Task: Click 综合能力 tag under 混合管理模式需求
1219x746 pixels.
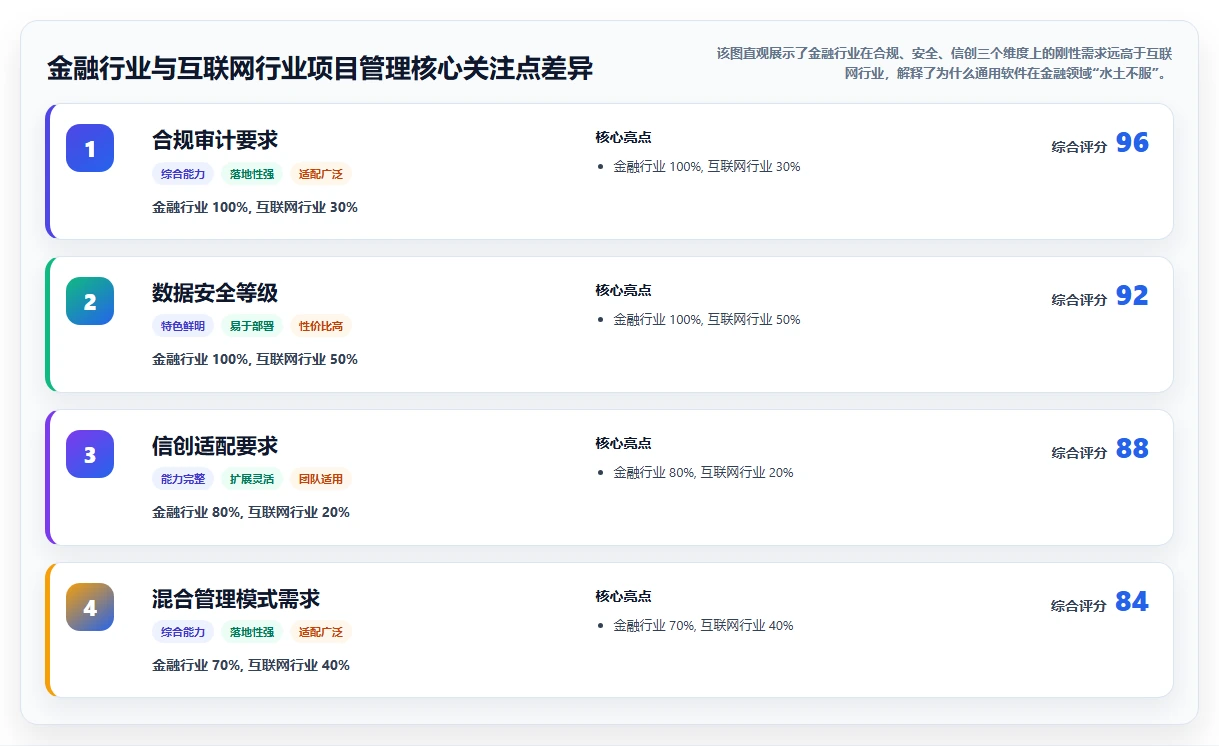Action: tap(183, 632)
